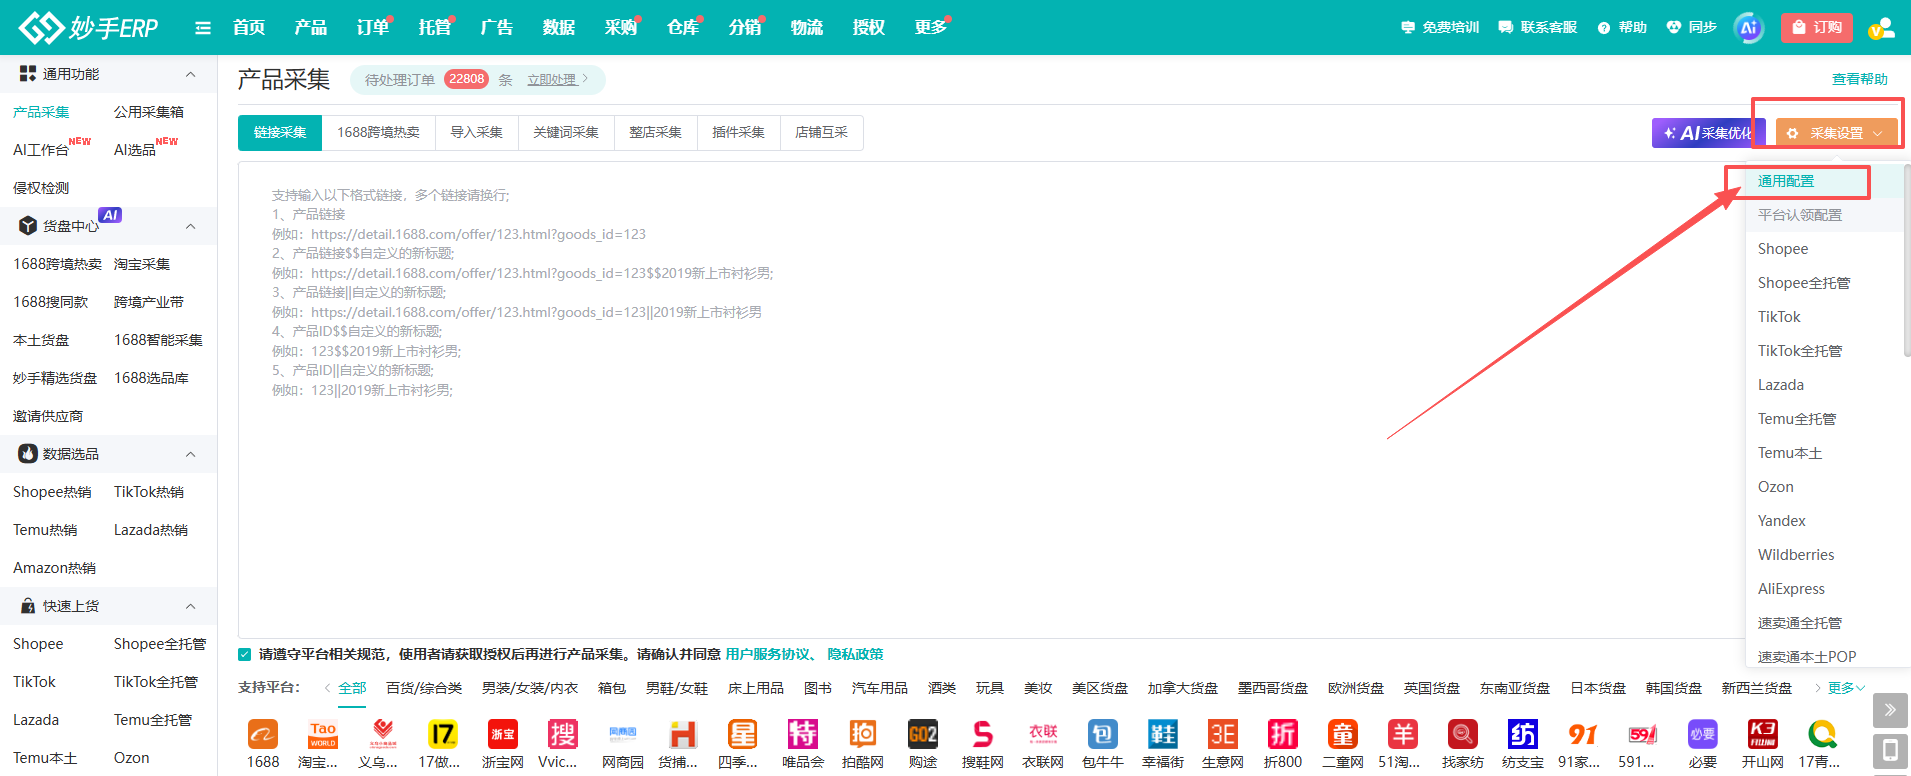Image resolution: width=1911 pixels, height=776 pixels.
Task: Click the 订购 button
Action: coord(1817,28)
